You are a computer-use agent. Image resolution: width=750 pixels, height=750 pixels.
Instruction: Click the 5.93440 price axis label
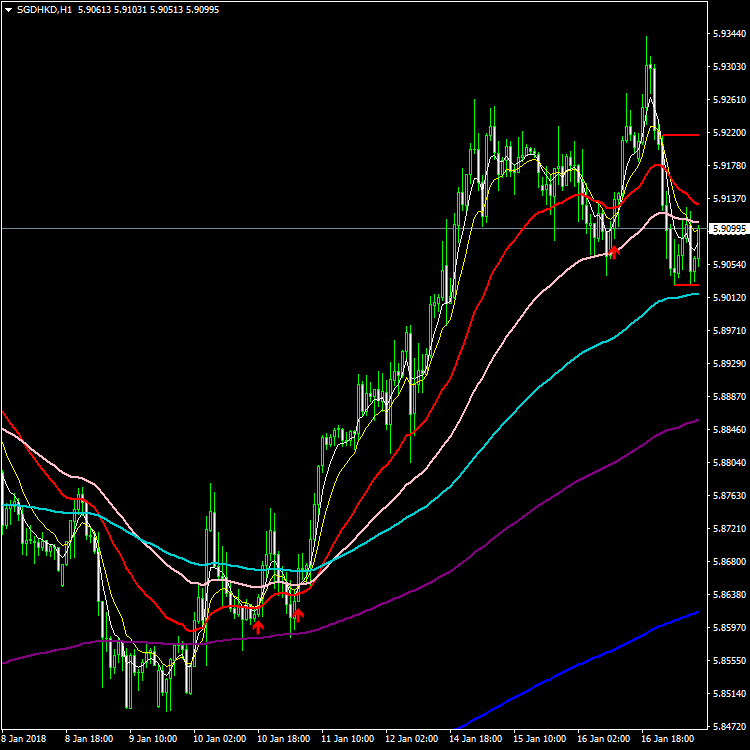tap(729, 33)
